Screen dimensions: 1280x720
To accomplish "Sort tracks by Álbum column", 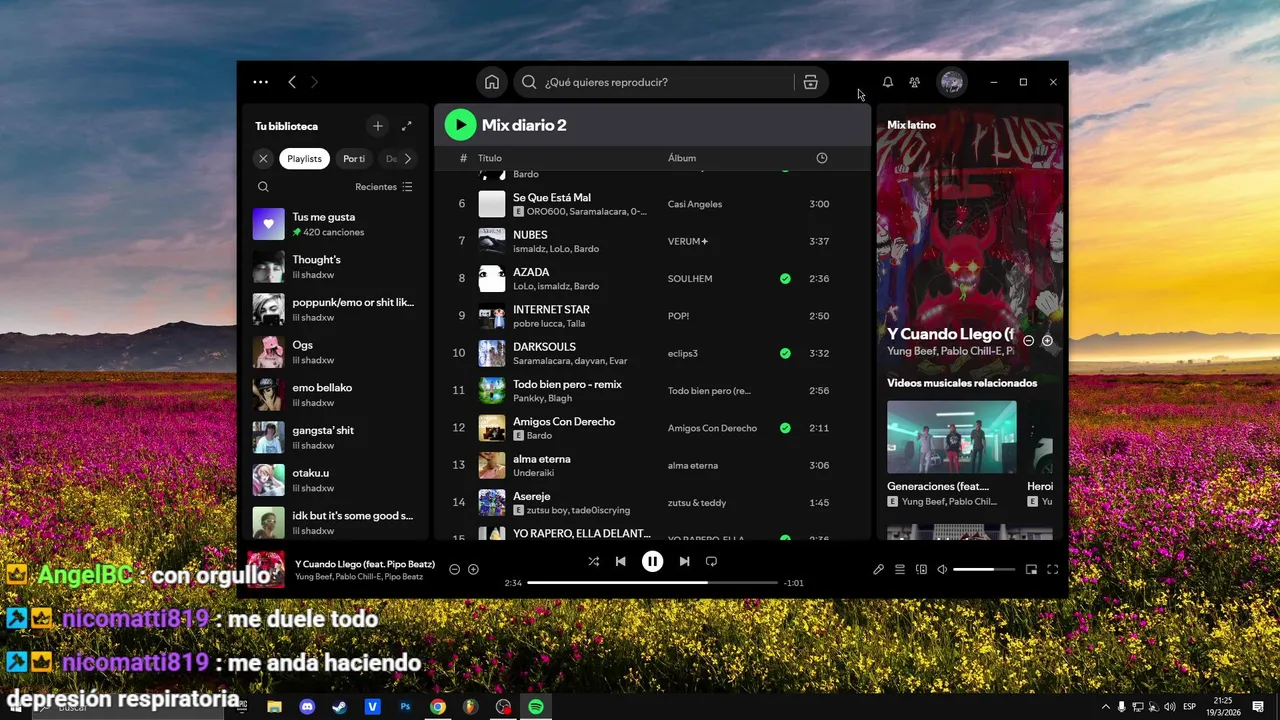I will 682,158.
